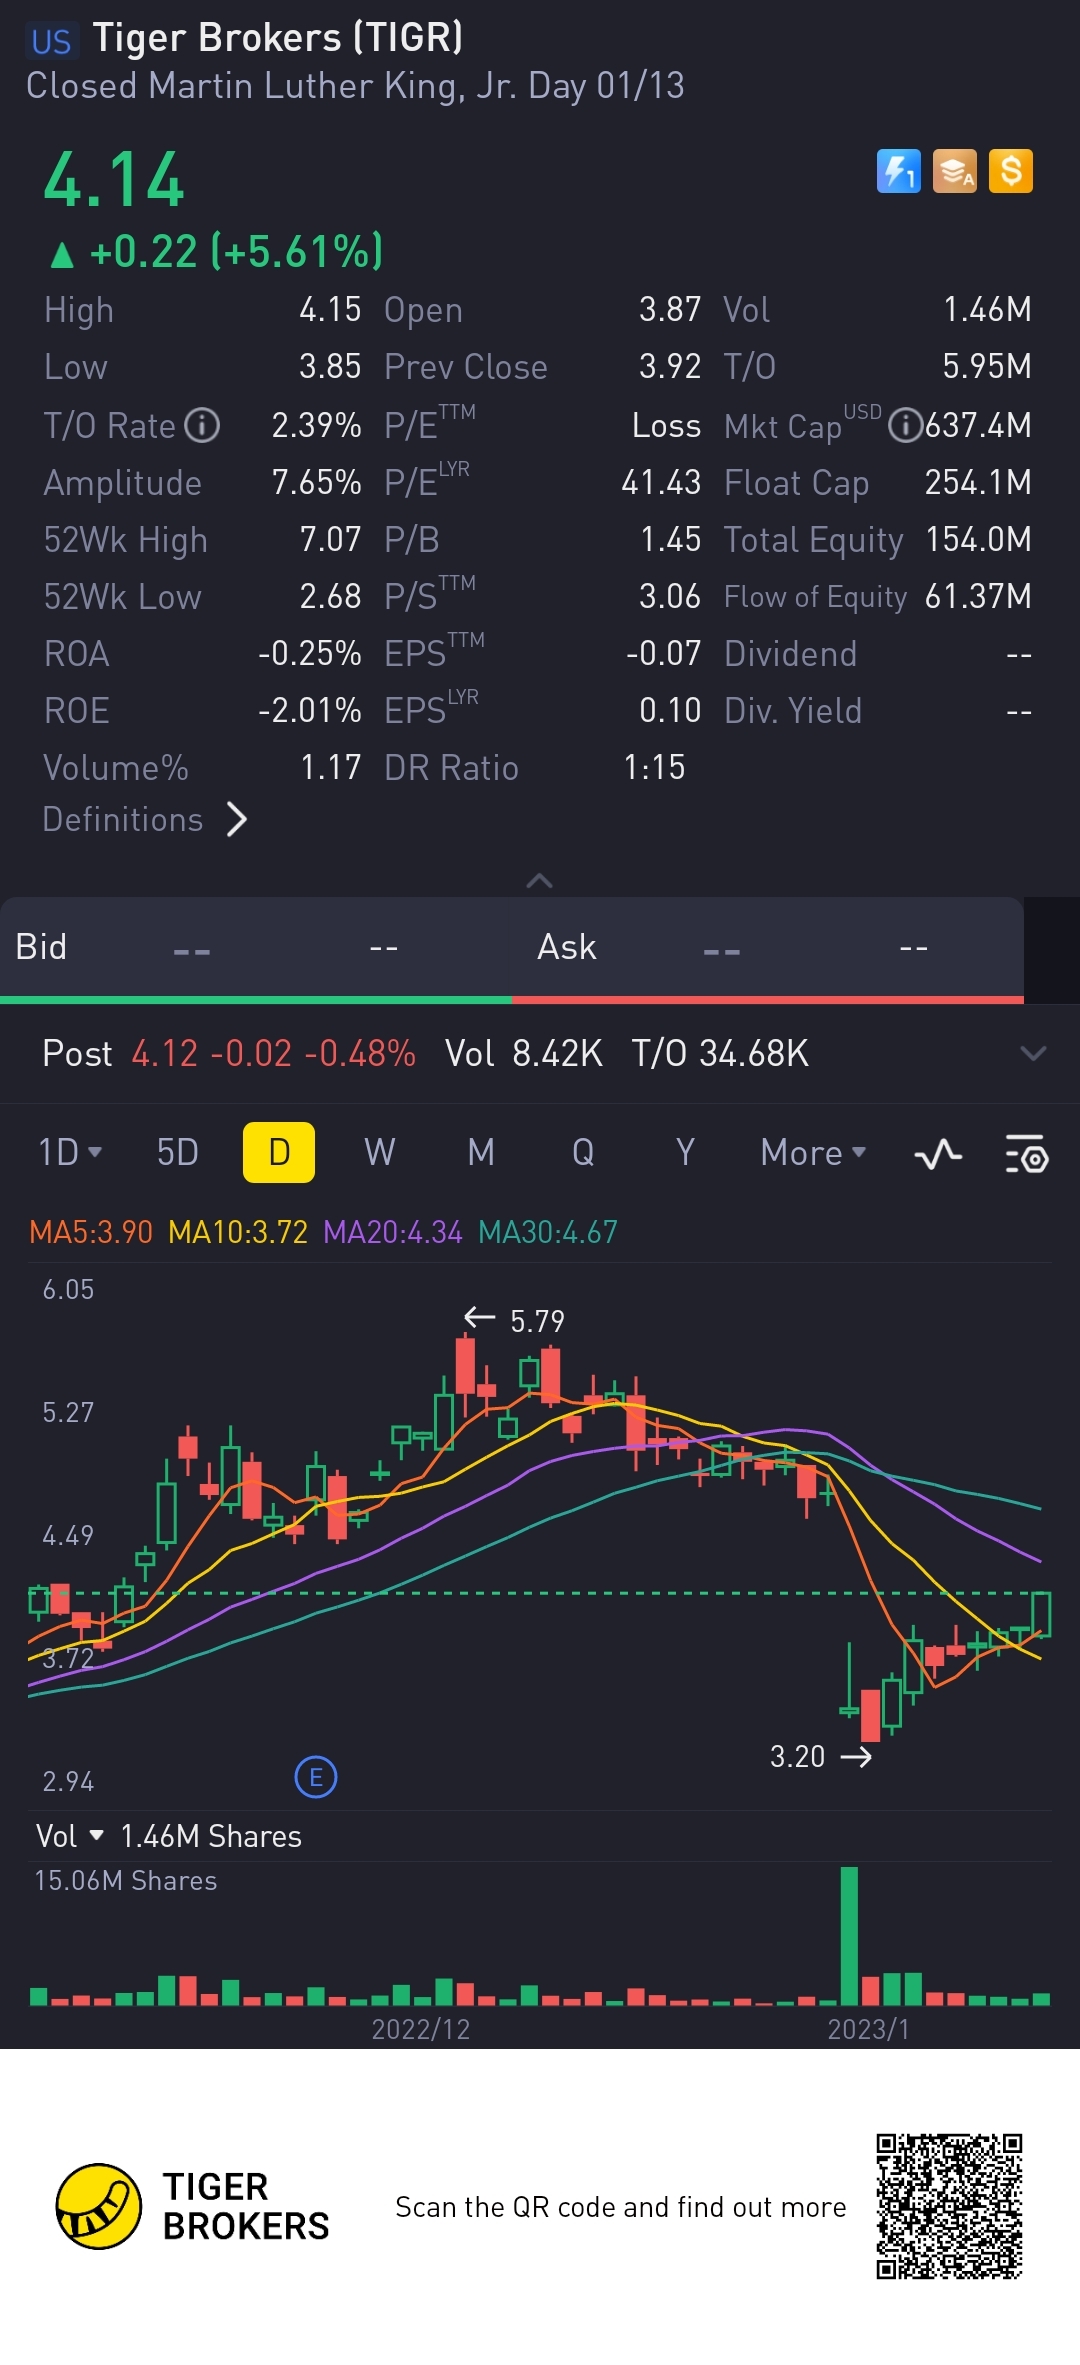This screenshot has width=1080, height=2365.
Task: Tap the latest green candlestick on chart
Action: pyautogui.click(x=1041, y=1614)
